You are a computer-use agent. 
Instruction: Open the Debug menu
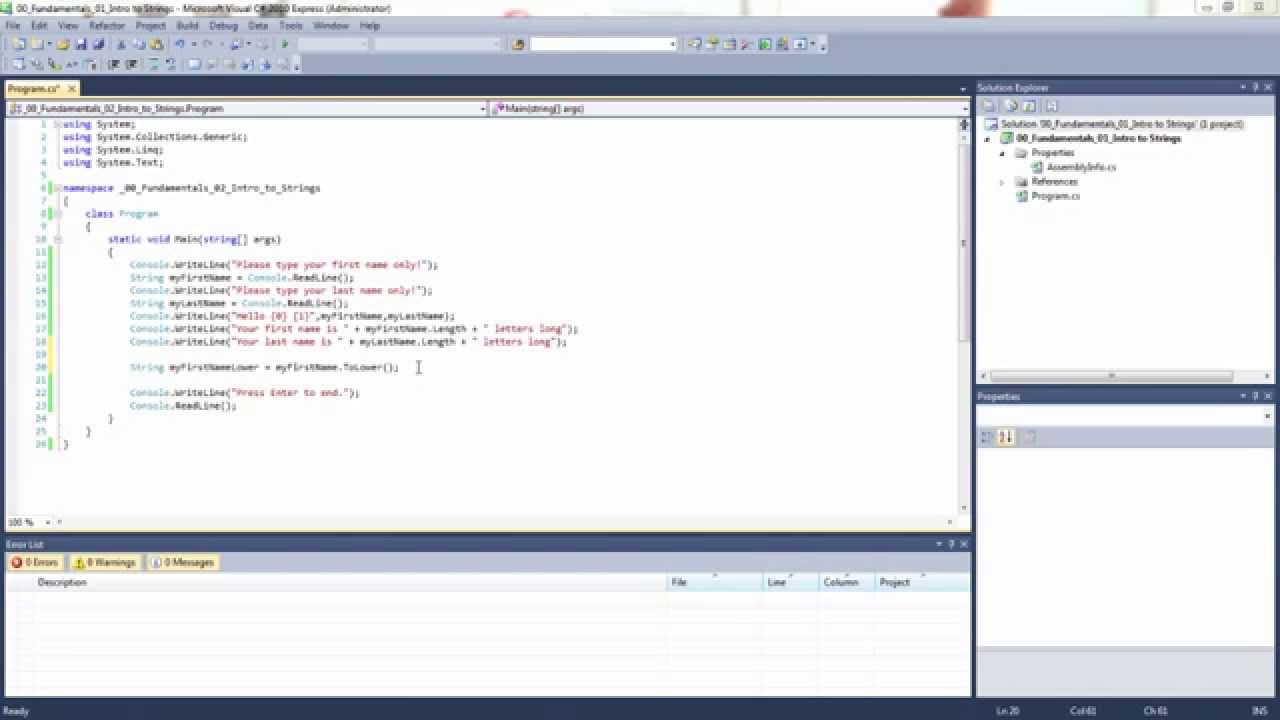point(223,25)
